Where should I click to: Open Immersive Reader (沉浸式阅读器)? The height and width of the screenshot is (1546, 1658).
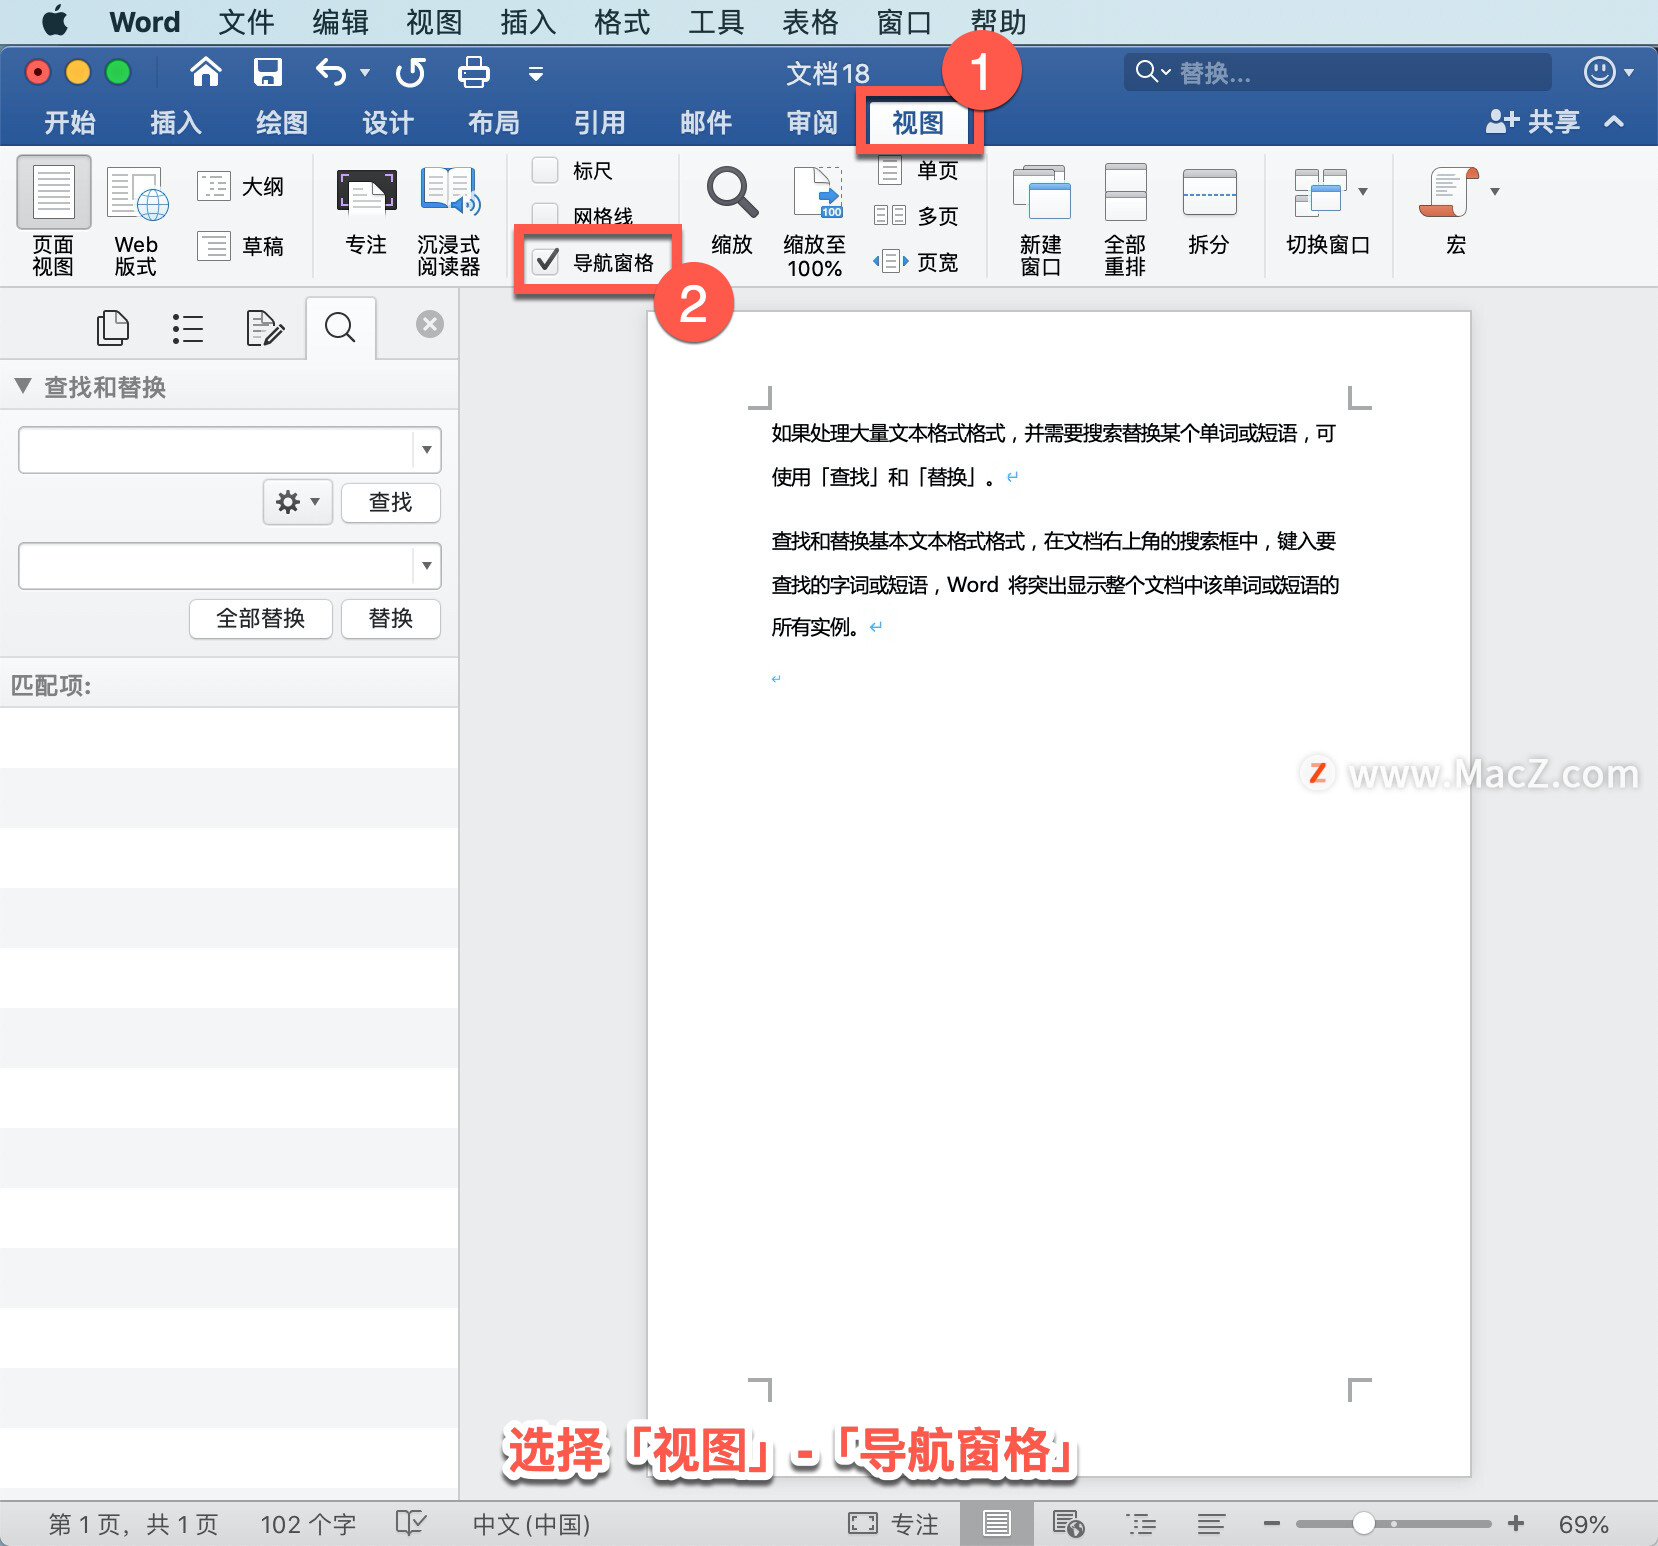(x=449, y=222)
